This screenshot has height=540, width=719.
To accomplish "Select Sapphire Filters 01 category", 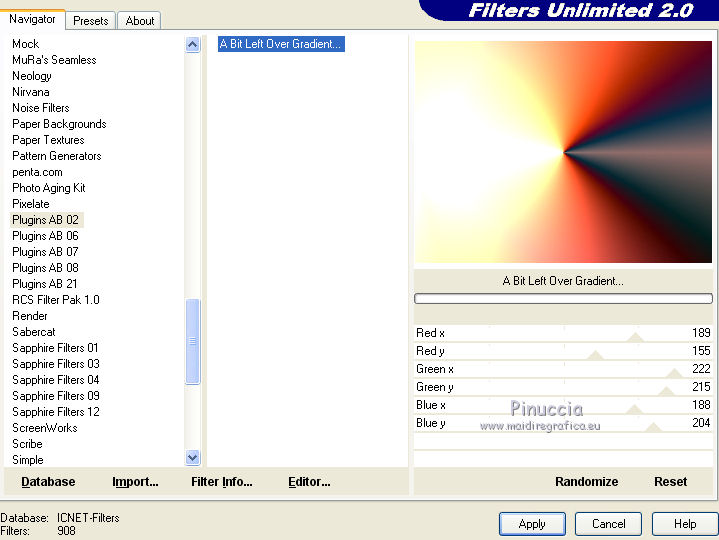I will (x=55, y=348).
